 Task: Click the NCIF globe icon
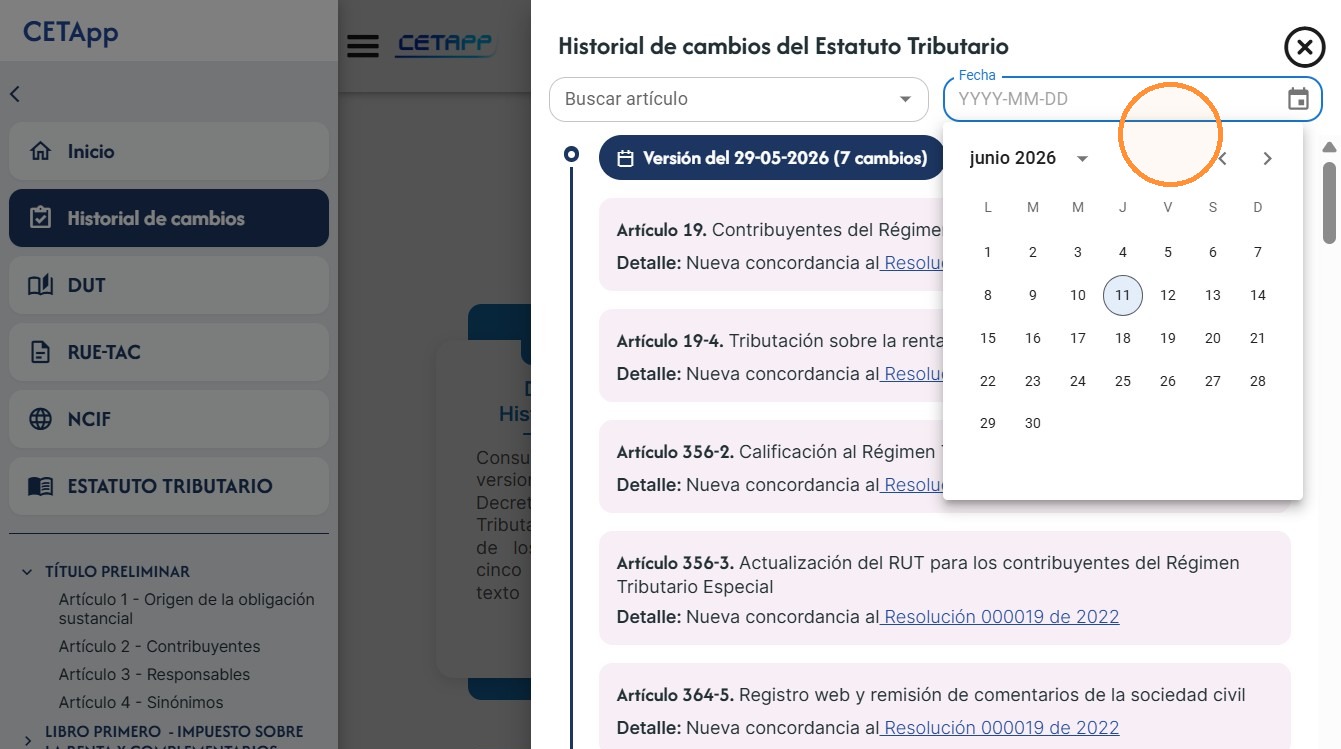pos(41,419)
